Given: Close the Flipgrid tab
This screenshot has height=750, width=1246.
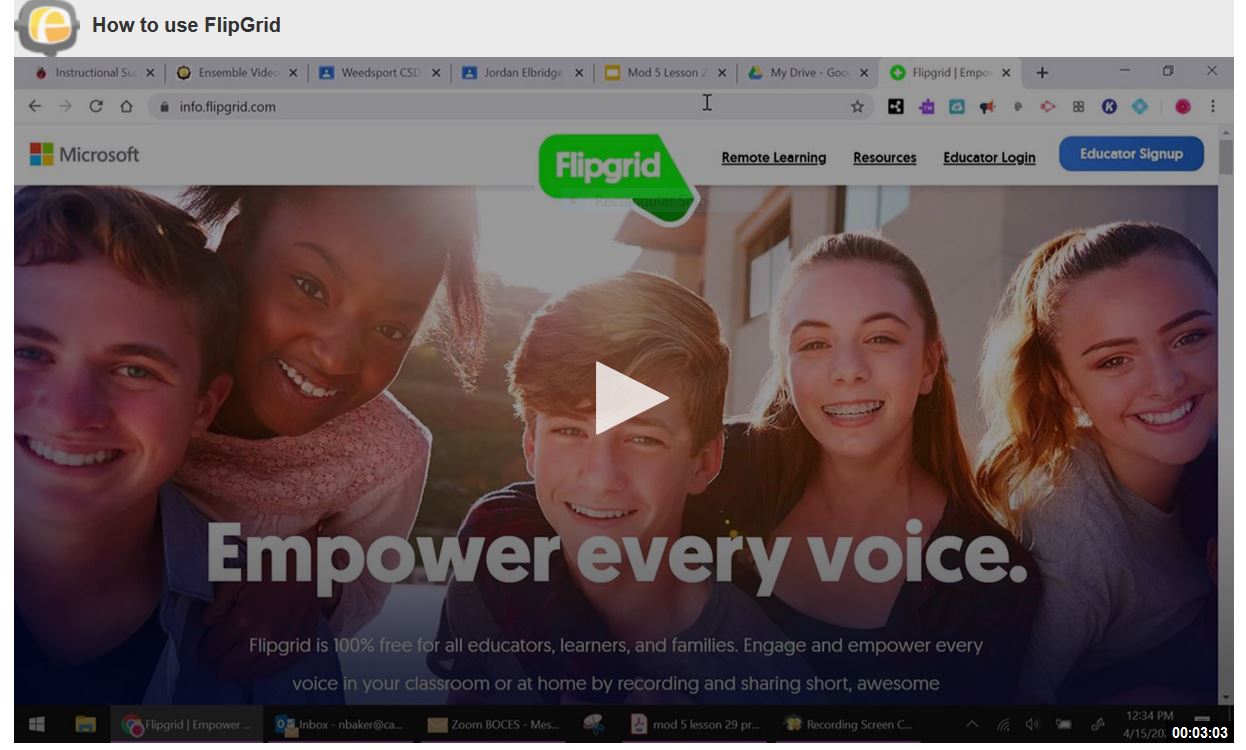Looking at the screenshot, I should click(1006, 72).
